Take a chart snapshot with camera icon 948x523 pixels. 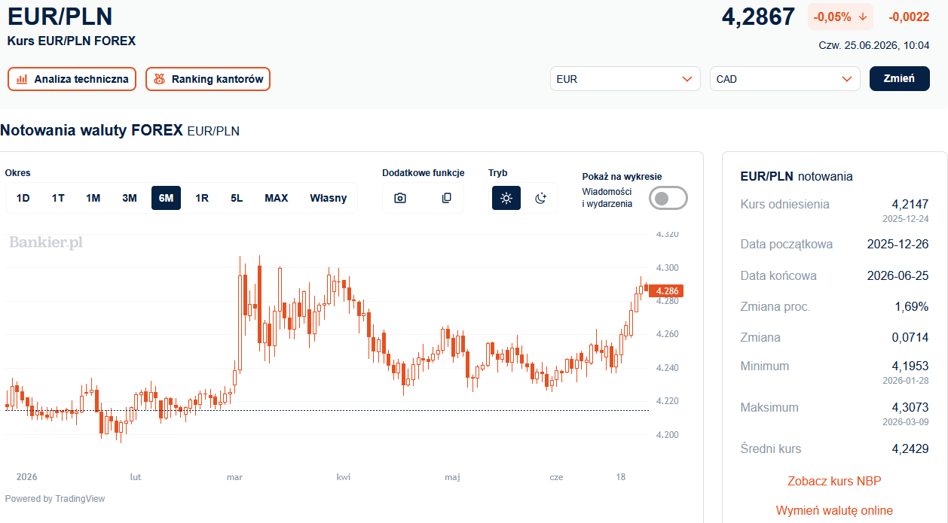tap(400, 198)
